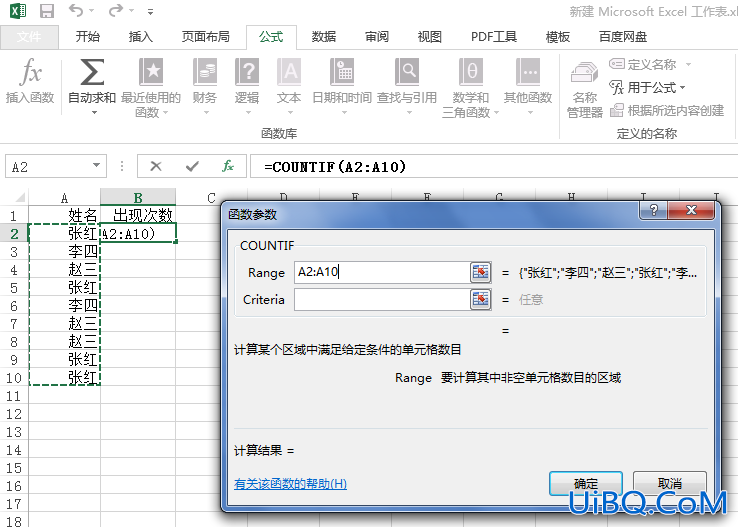738x527 pixels.
Task: Open the Name Manager (名称管理器) icon
Action: coord(584,73)
